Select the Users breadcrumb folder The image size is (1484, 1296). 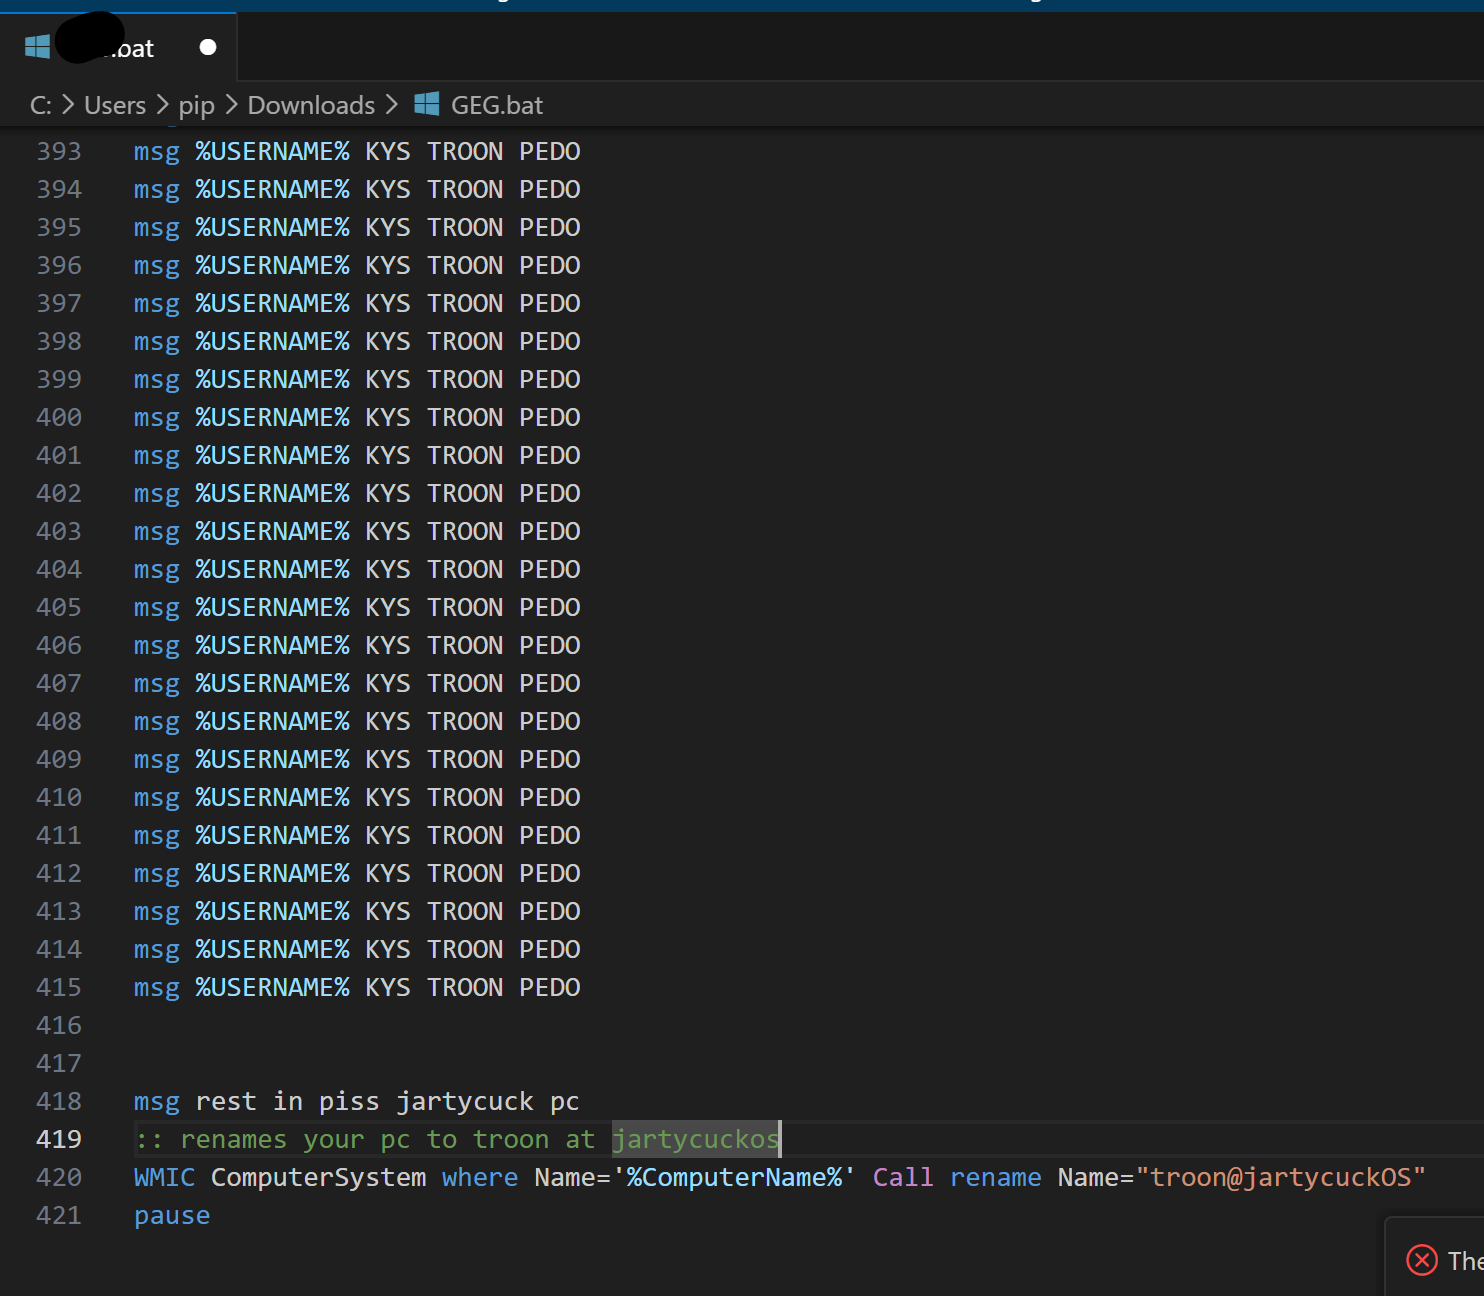pyautogui.click(x=115, y=105)
